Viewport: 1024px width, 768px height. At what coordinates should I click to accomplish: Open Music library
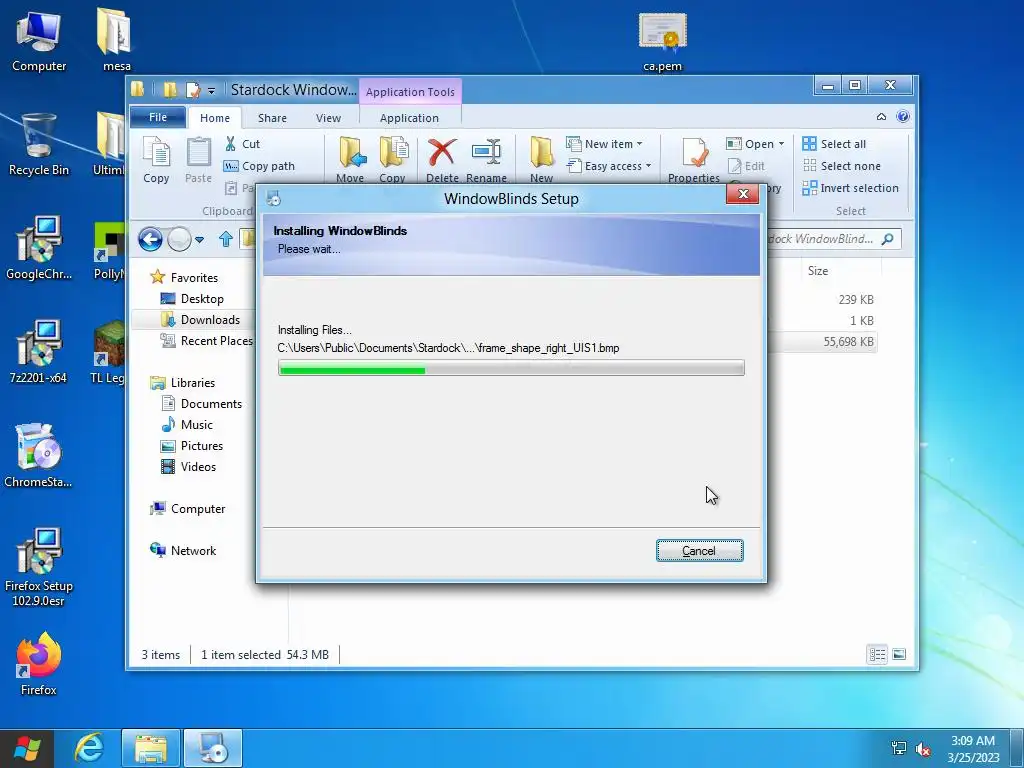pyautogui.click(x=187, y=424)
